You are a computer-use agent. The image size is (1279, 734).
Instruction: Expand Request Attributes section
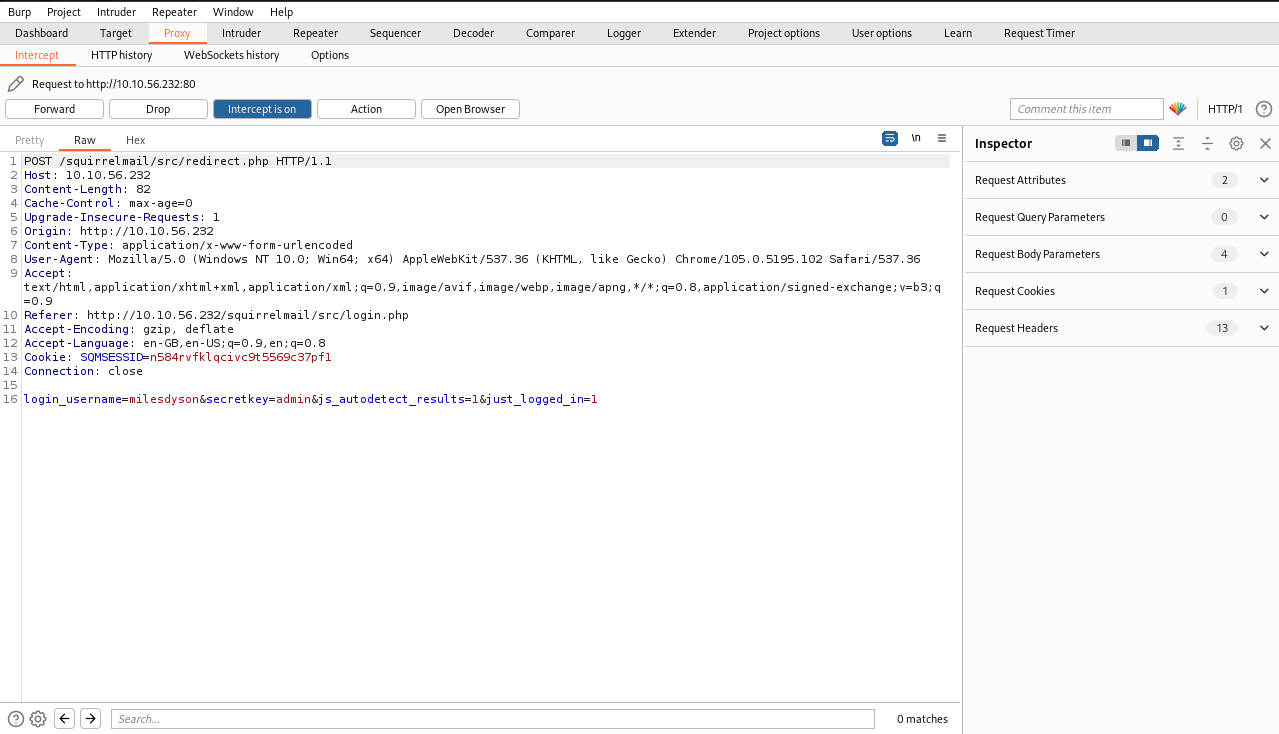point(1264,180)
